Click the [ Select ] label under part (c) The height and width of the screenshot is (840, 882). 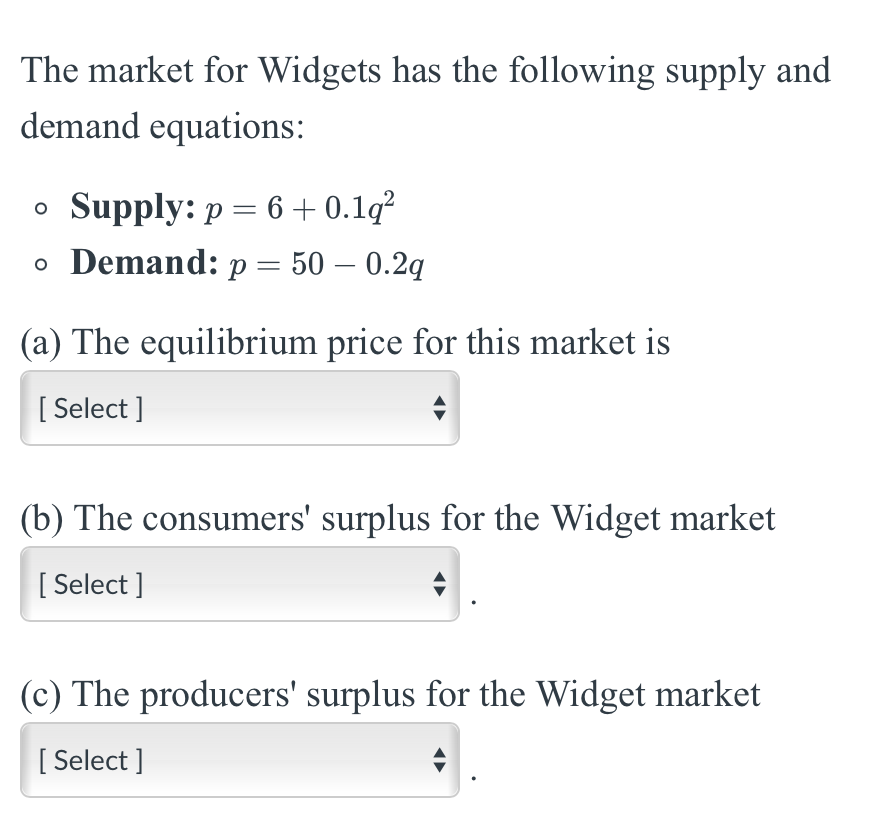90,759
